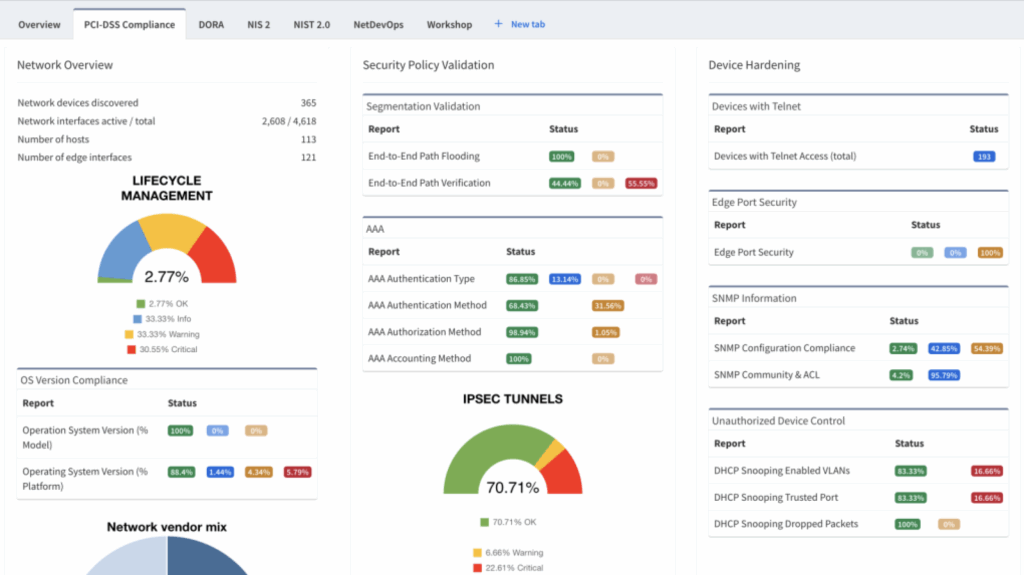
Task: Click the orange 31.56% AAA Authentication Method badge
Action: (607, 306)
